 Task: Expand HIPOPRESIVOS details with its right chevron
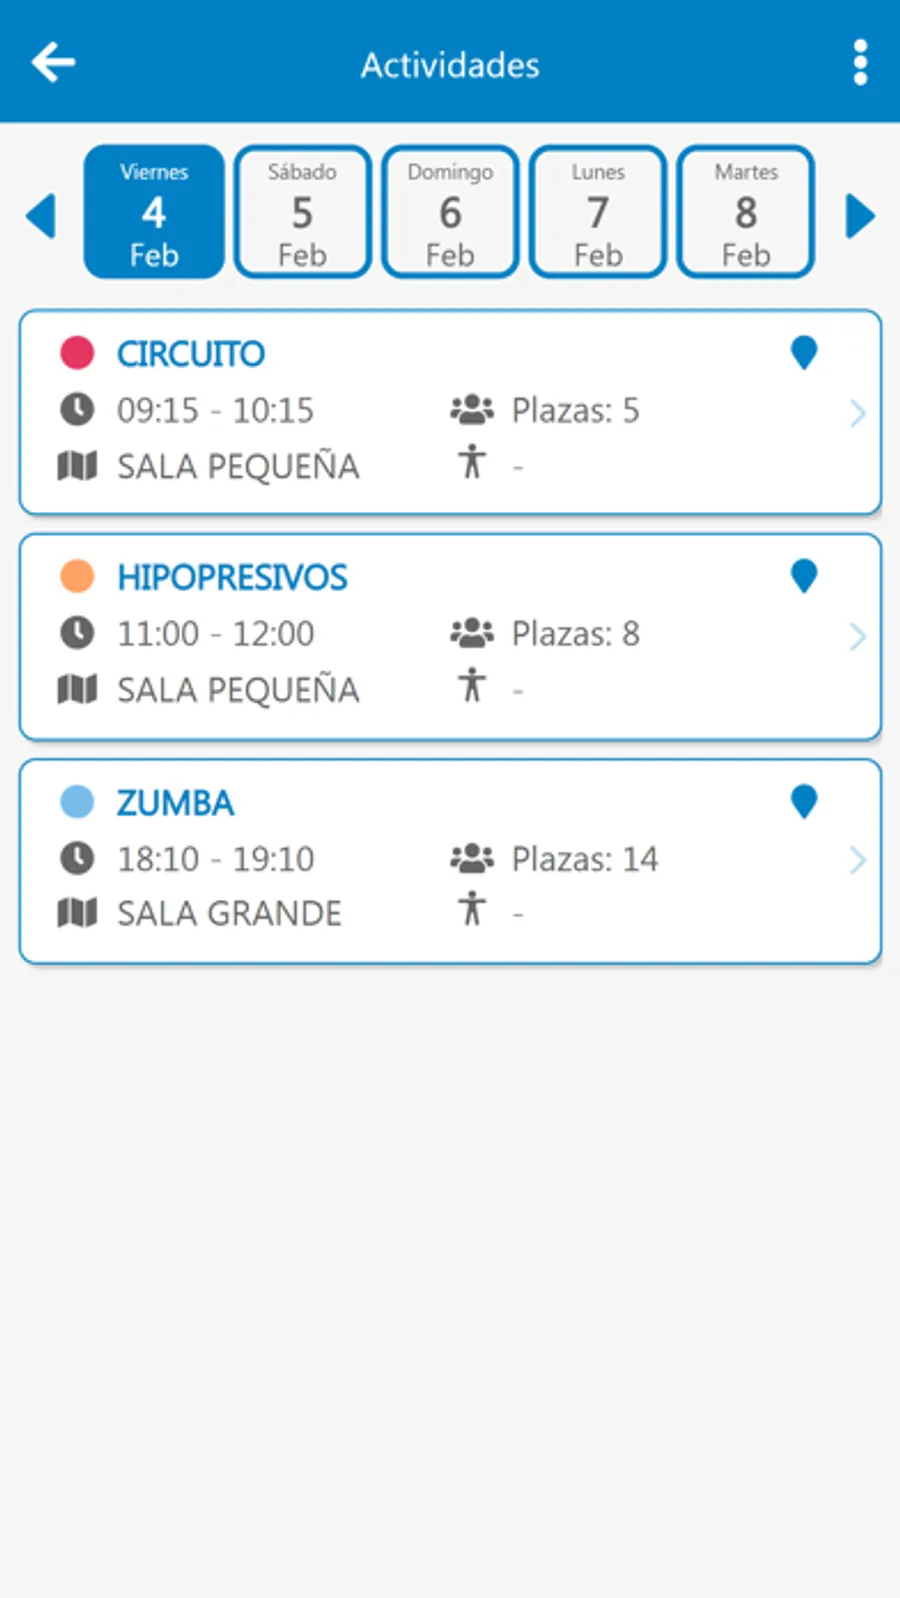click(x=857, y=636)
